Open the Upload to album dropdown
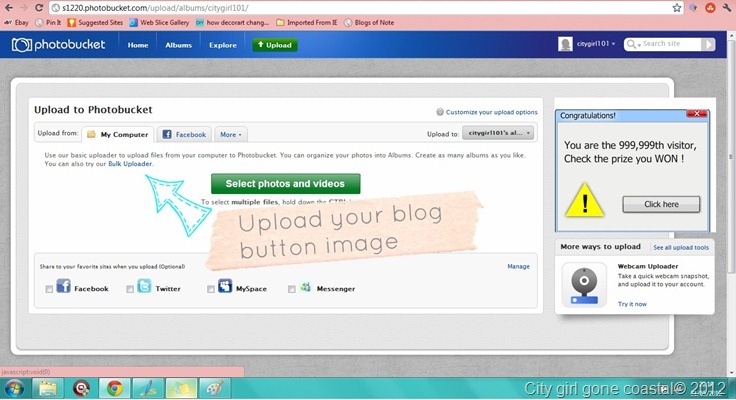Screen dimensions: 736x400 point(498,133)
